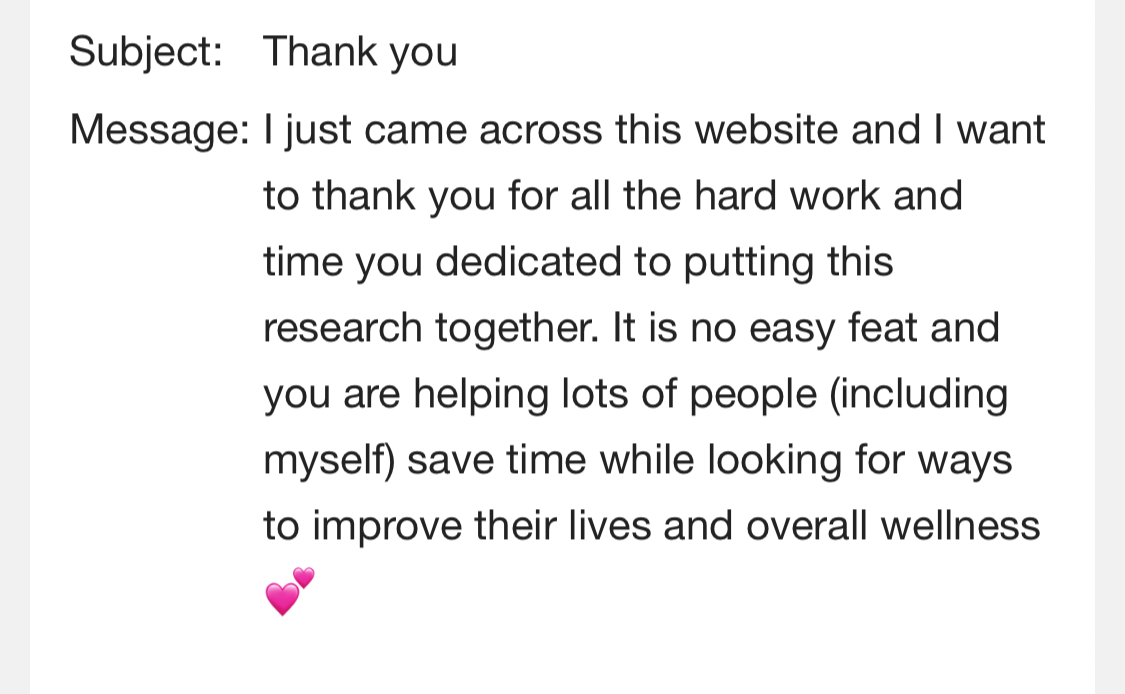
Task: Click the word dedicated in the message
Action: pos(528,261)
